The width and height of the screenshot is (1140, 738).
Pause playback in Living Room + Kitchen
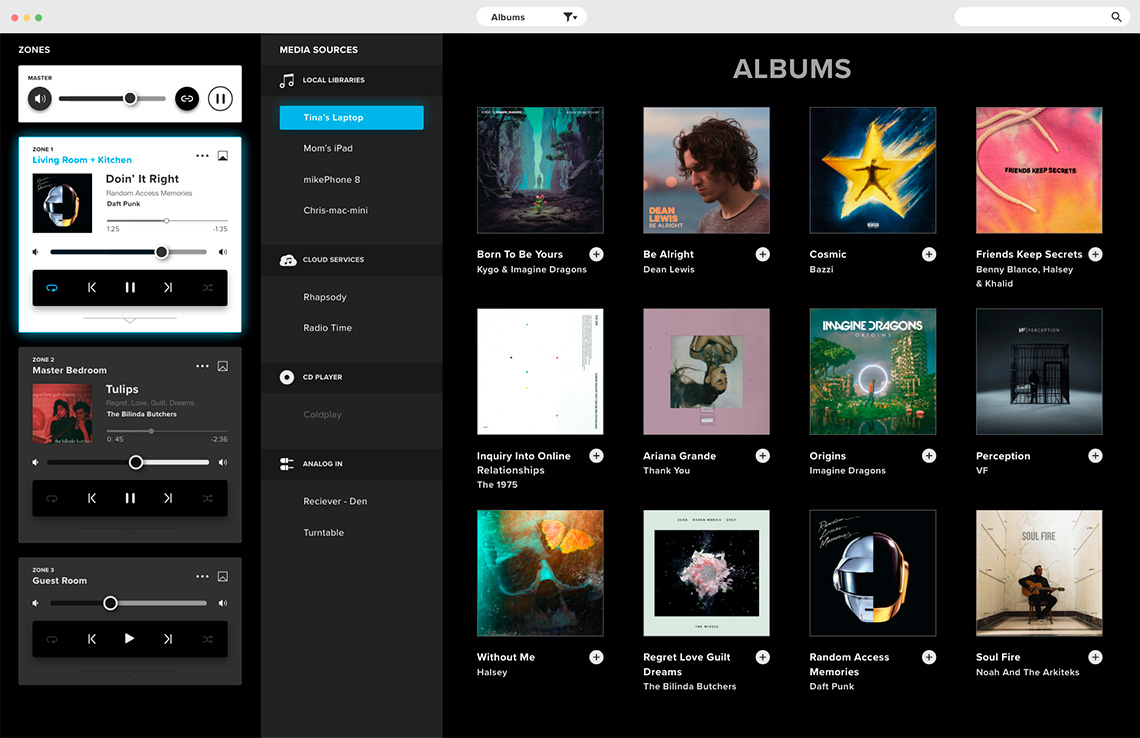(x=130, y=288)
